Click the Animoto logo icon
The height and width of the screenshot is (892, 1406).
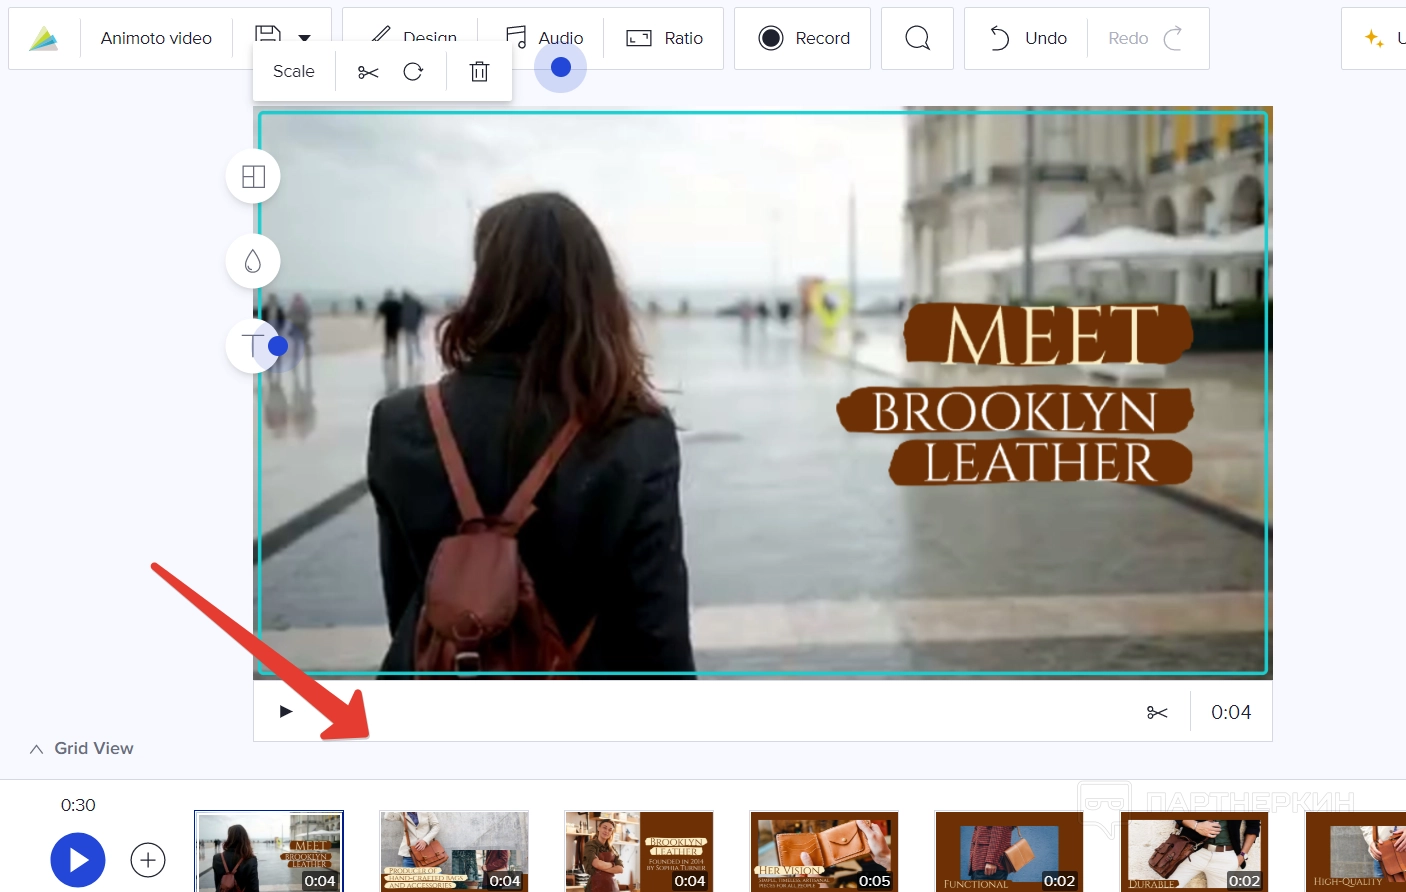point(43,39)
